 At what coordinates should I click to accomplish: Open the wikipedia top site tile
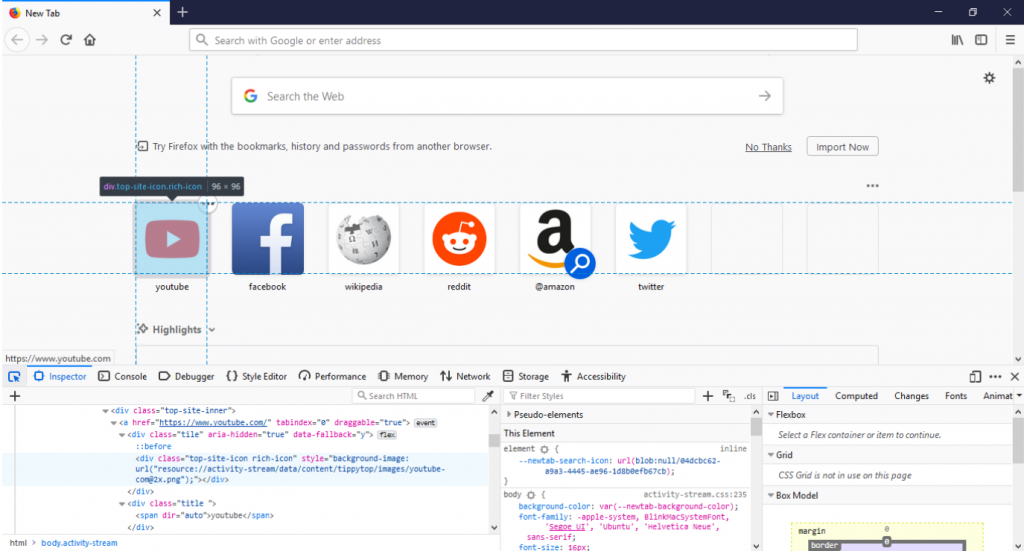[x=364, y=238]
